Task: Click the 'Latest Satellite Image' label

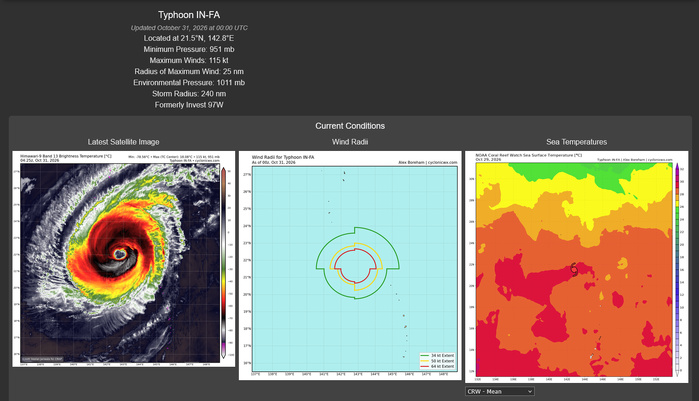Action: pos(123,142)
